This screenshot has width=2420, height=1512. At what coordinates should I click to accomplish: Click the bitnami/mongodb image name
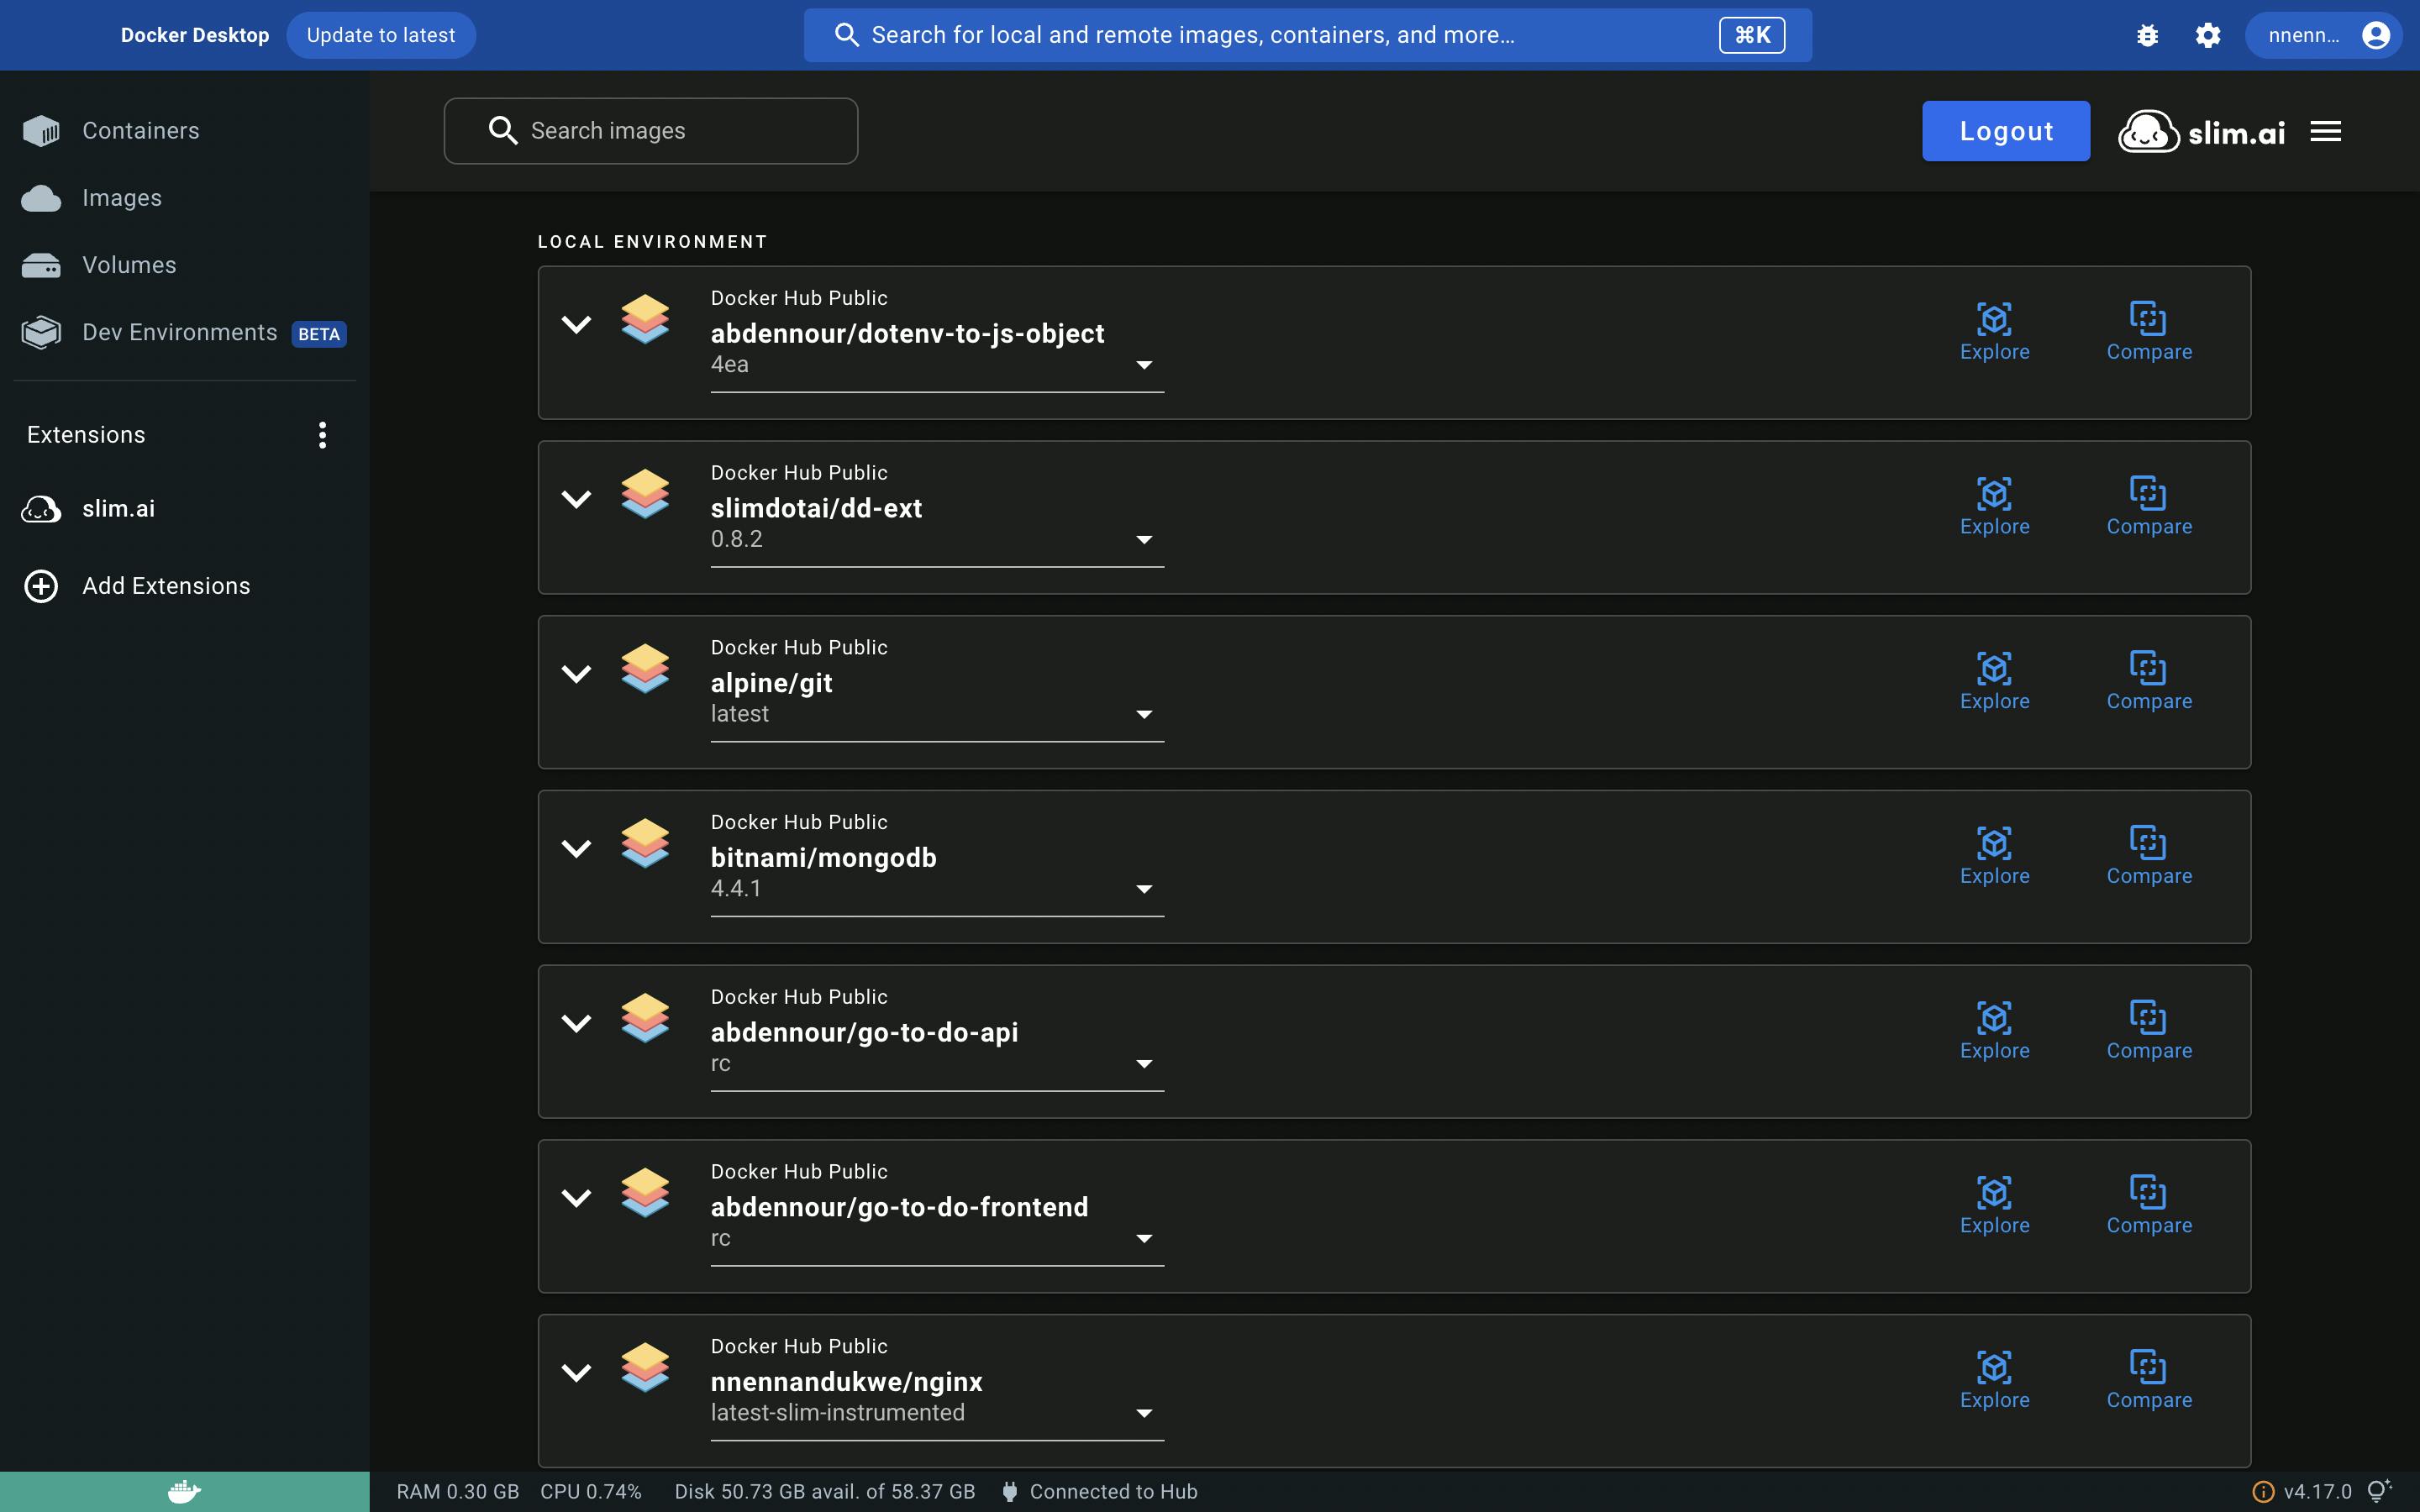point(823,858)
